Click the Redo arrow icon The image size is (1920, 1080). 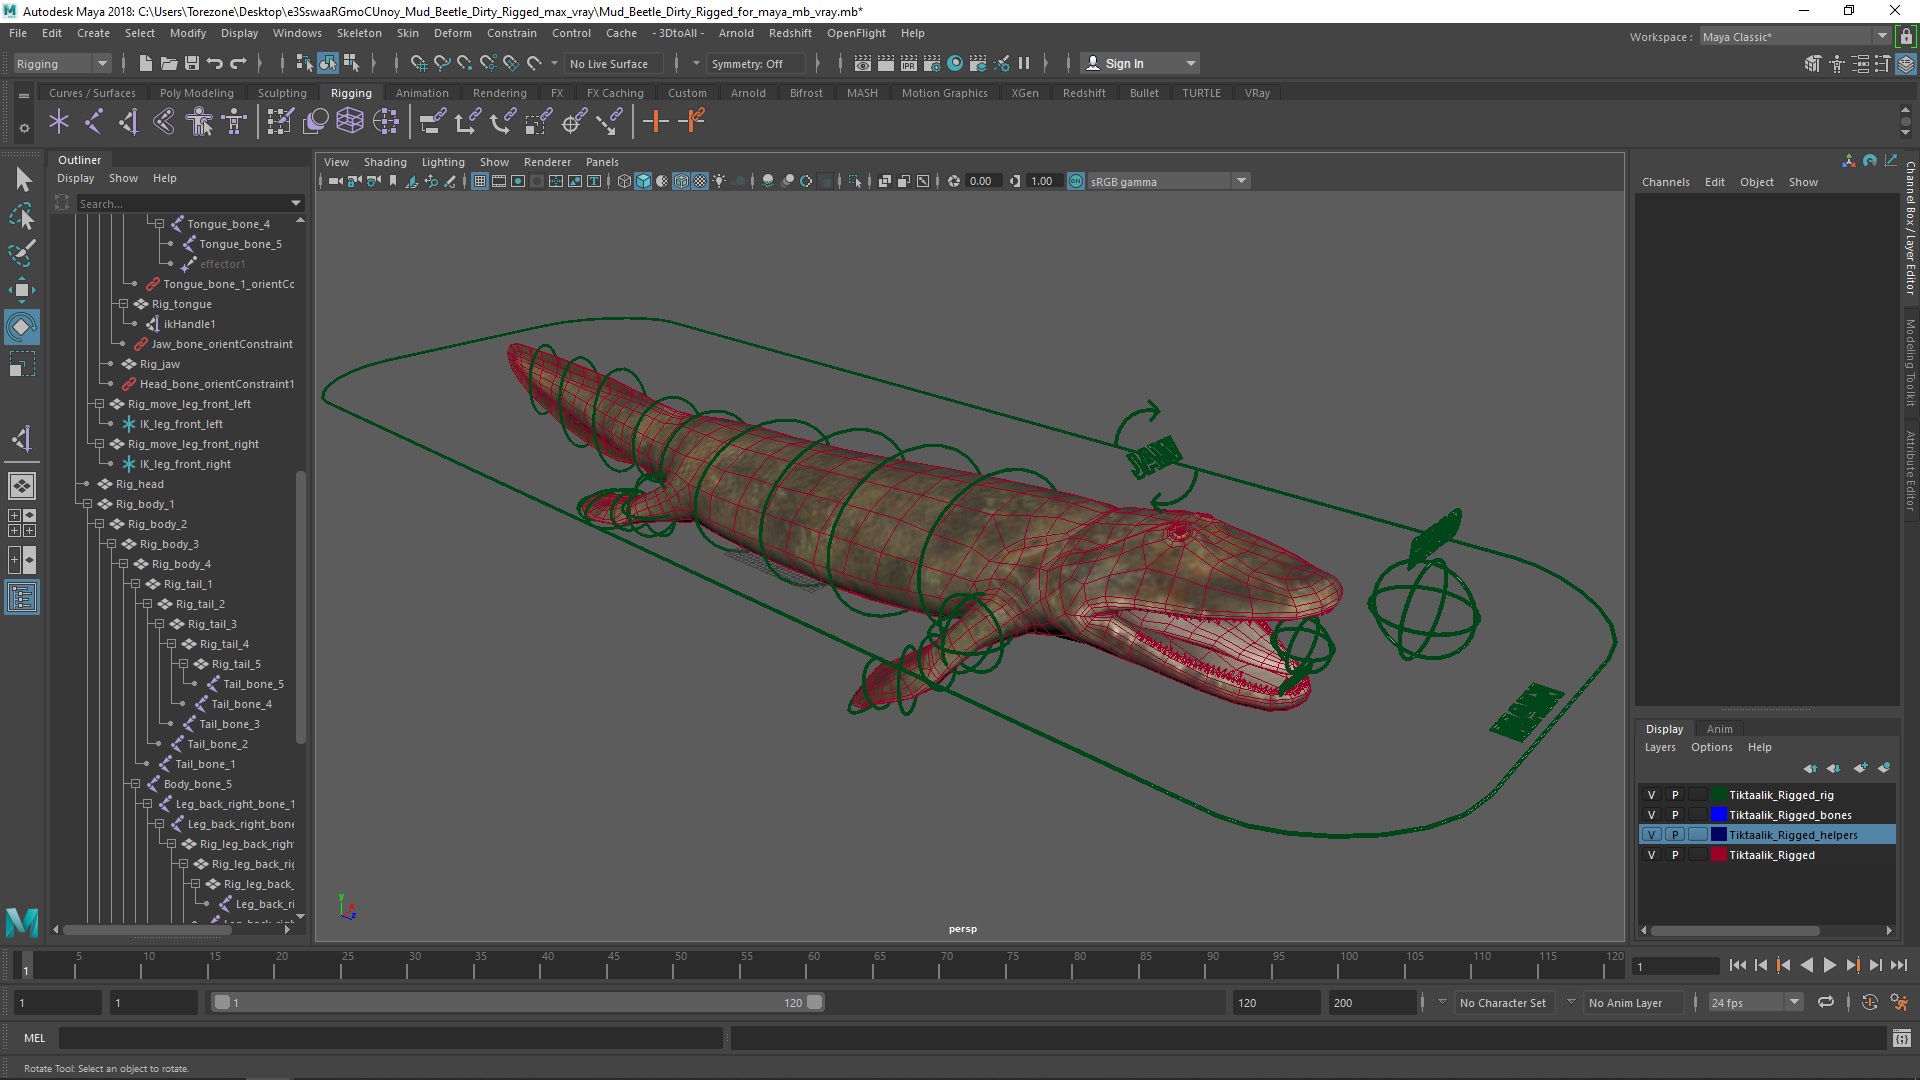(238, 63)
